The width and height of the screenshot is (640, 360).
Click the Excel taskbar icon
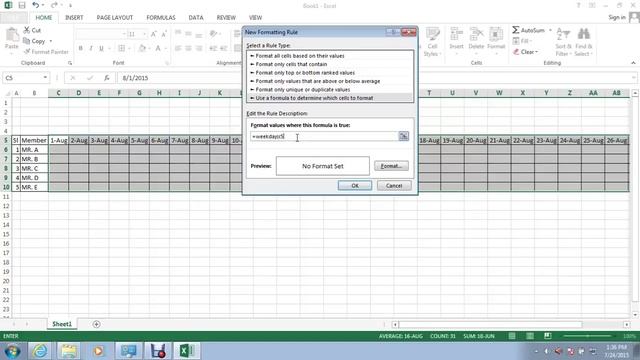(x=187, y=351)
